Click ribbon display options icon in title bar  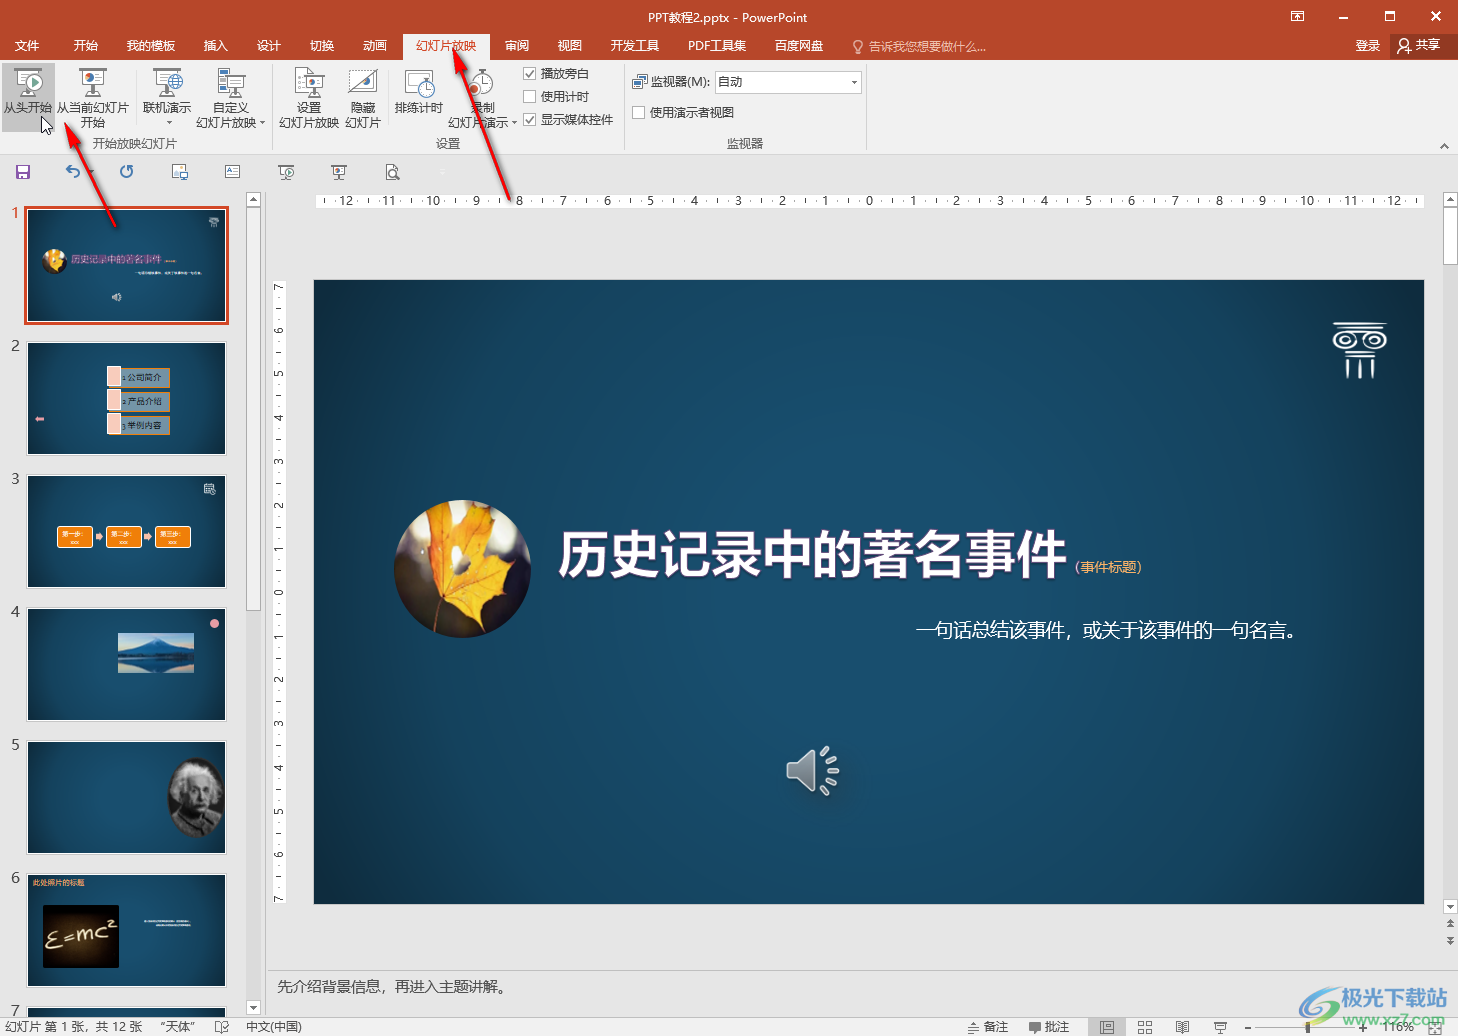tap(1297, 16)
